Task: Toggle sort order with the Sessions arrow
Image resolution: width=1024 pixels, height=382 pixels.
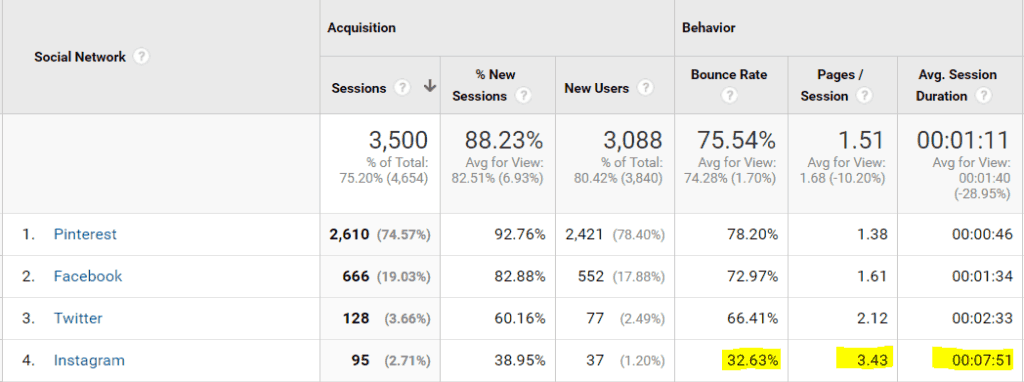Action: coord(430,87)
